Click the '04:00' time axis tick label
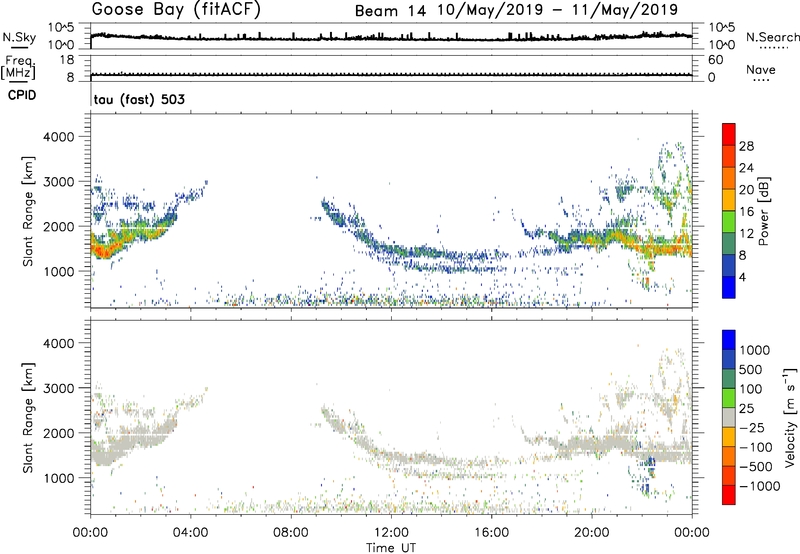 (191, 533)
